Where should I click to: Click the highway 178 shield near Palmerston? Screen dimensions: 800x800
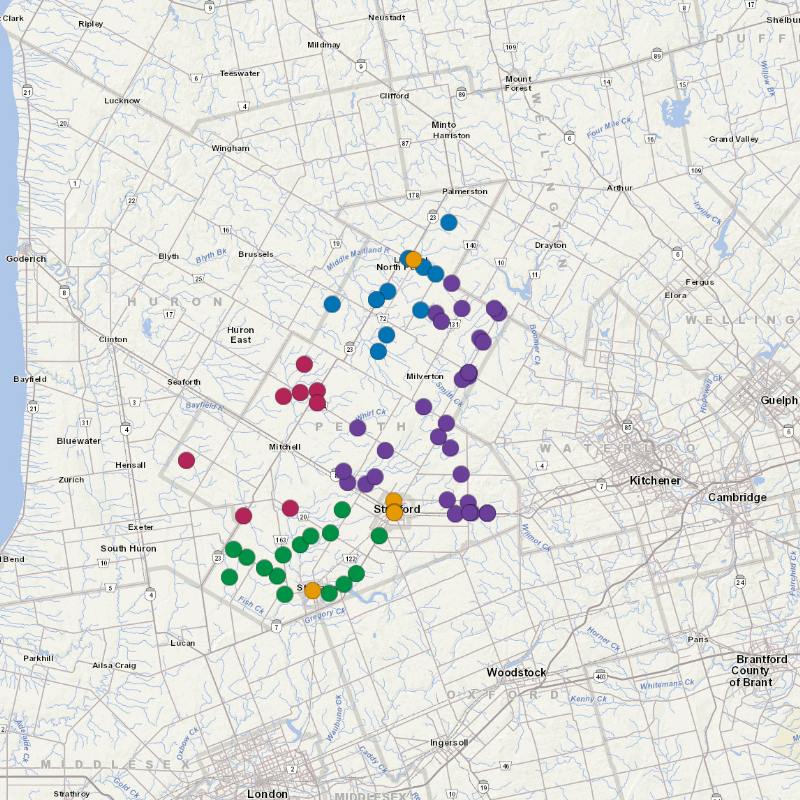click(413, 195)
